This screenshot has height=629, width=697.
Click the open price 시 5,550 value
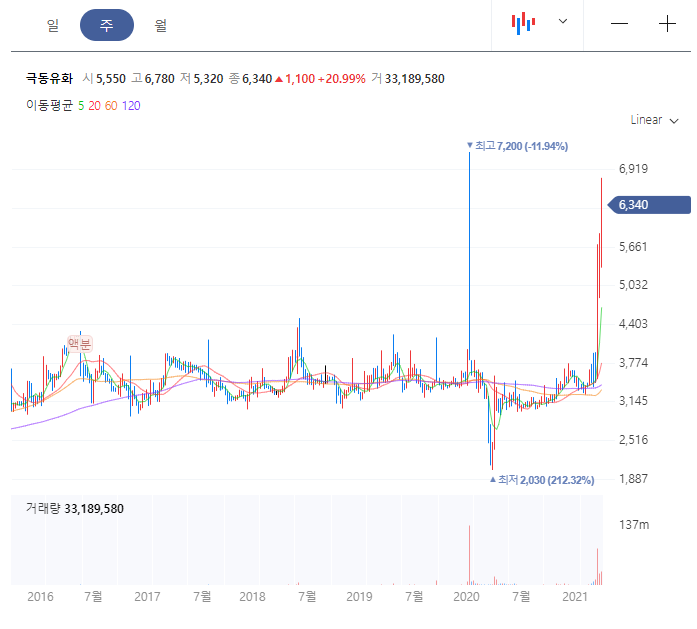click(104, 79)
